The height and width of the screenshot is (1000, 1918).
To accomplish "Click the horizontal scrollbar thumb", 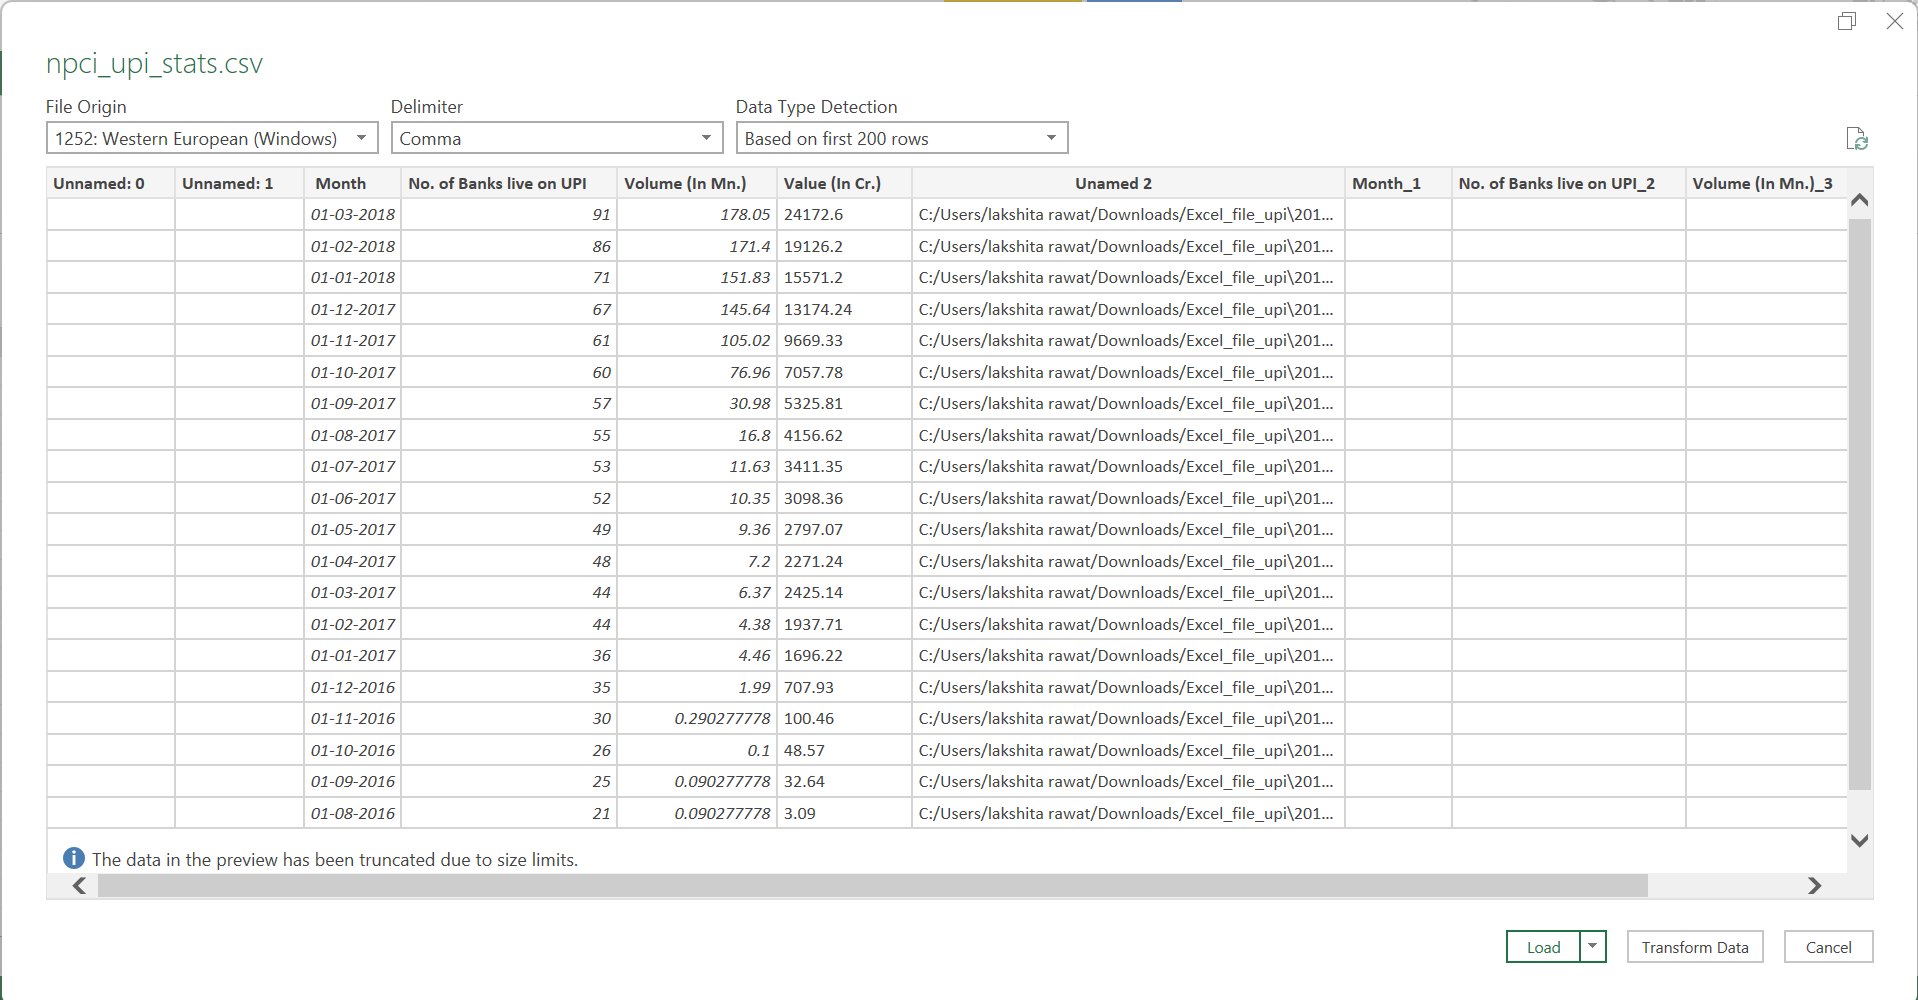I will click(870, 886).
